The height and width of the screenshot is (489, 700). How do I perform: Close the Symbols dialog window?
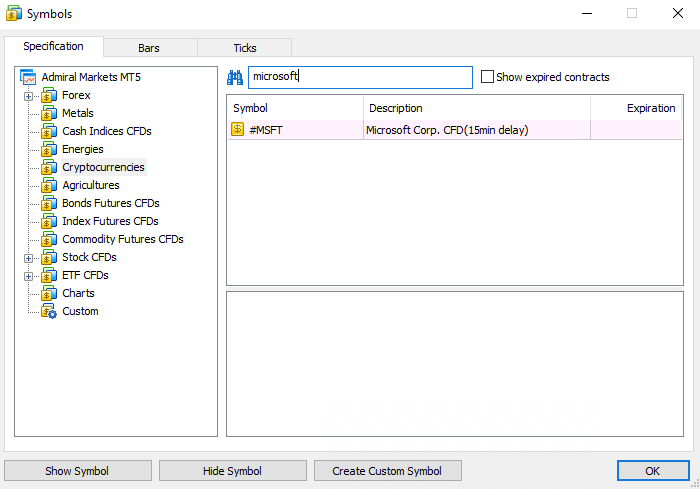coord(678,13)
